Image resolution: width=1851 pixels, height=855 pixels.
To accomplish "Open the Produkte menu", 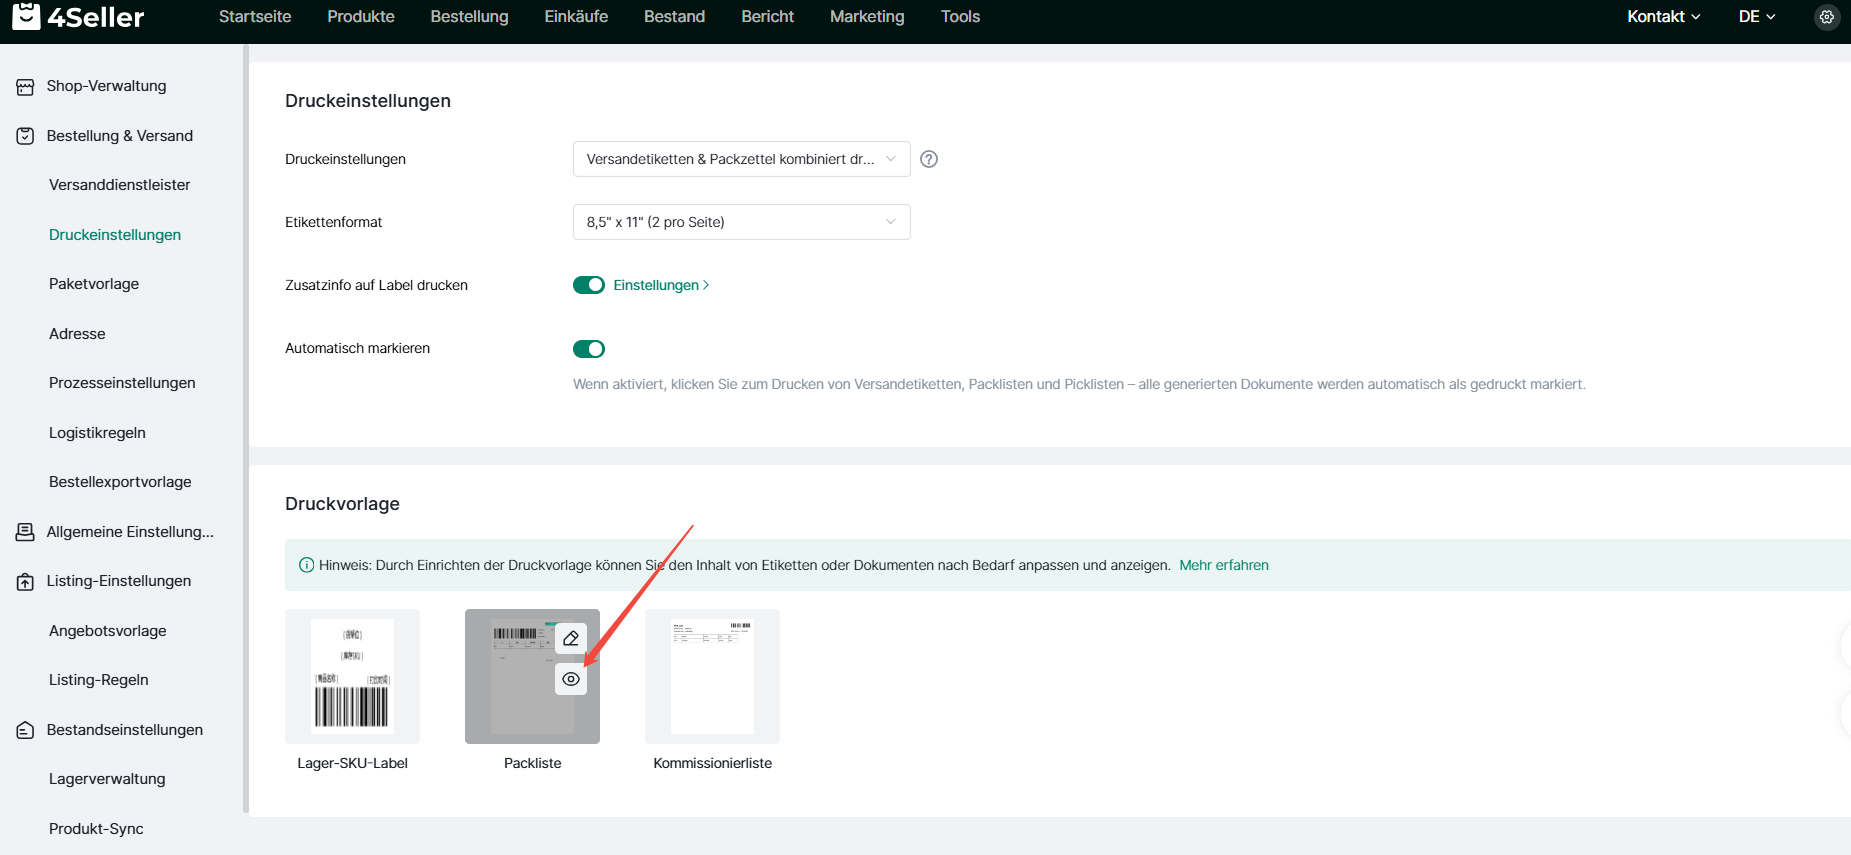I will [361, 16].
